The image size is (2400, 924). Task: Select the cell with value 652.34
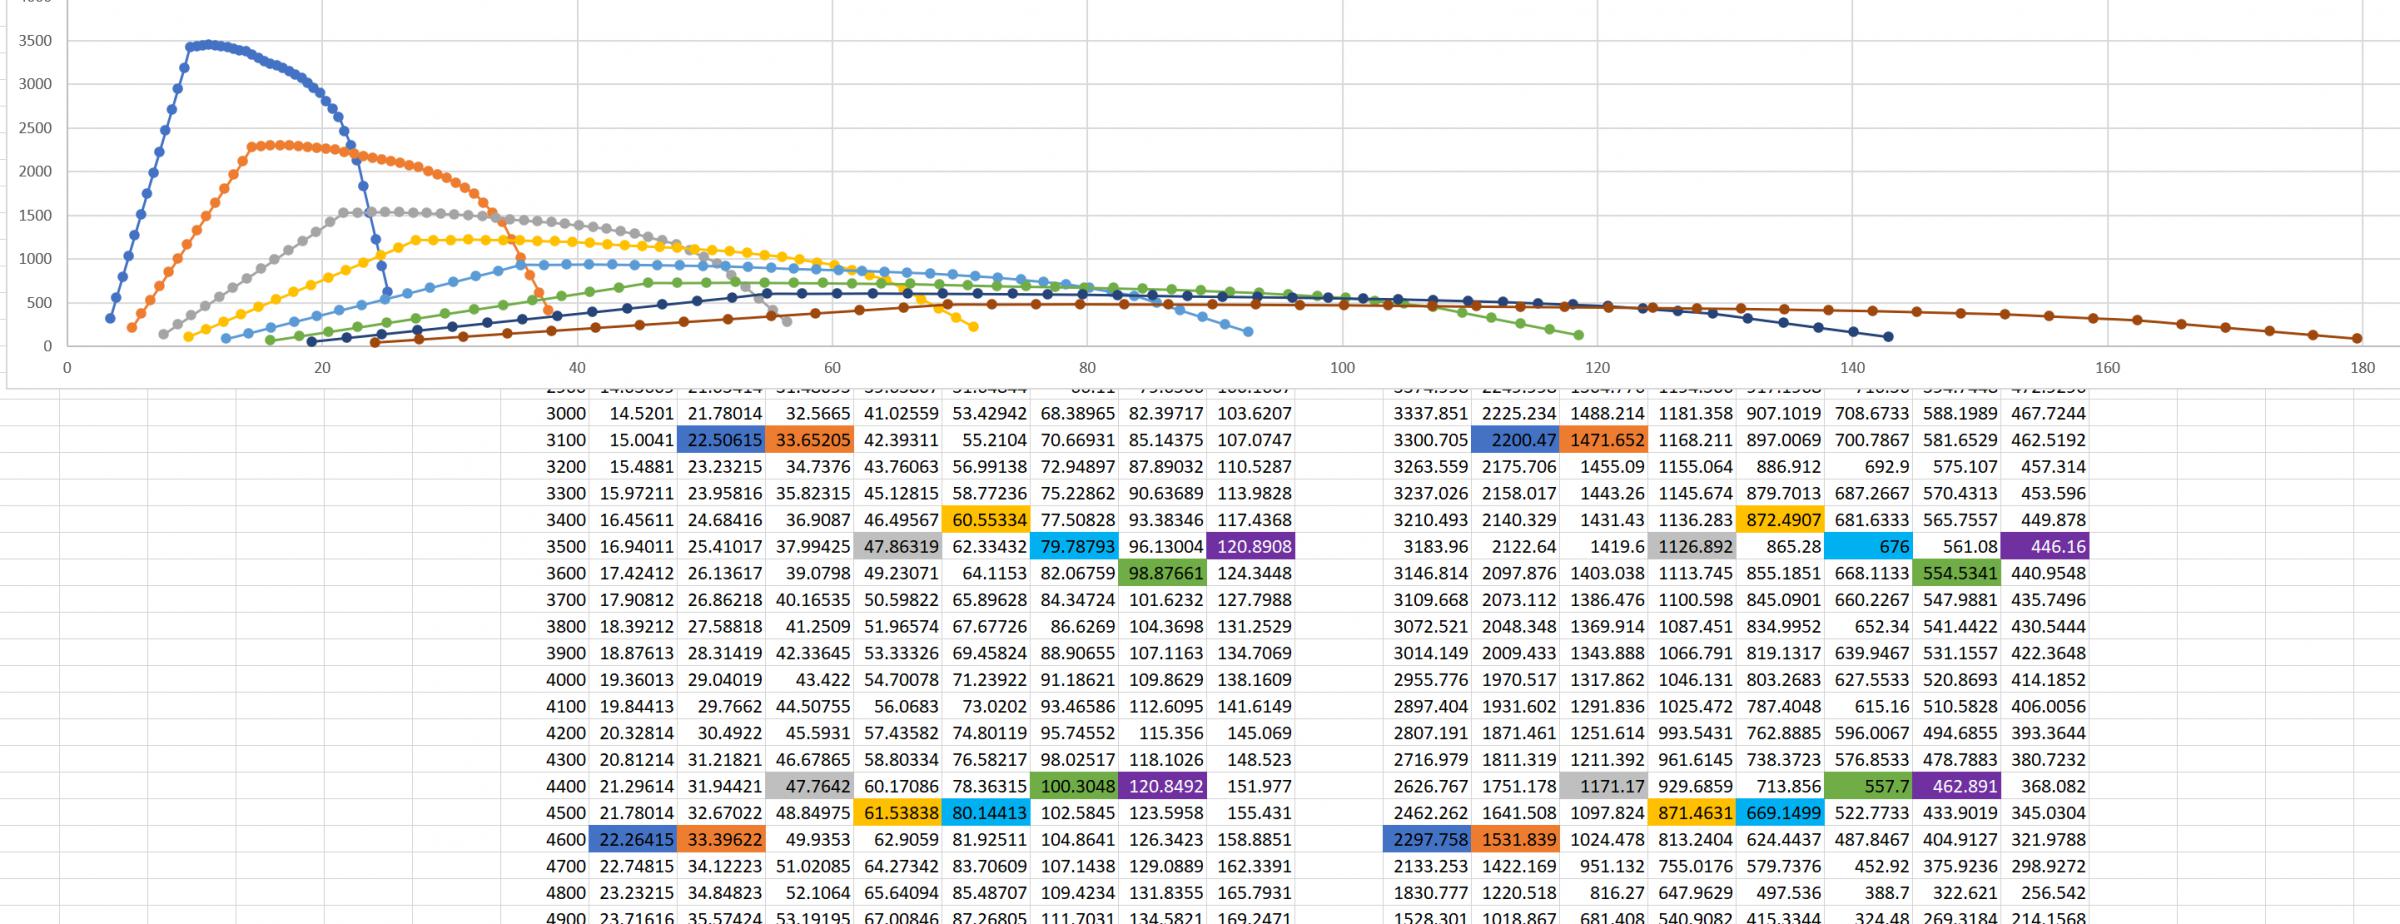click(1868, 627)
